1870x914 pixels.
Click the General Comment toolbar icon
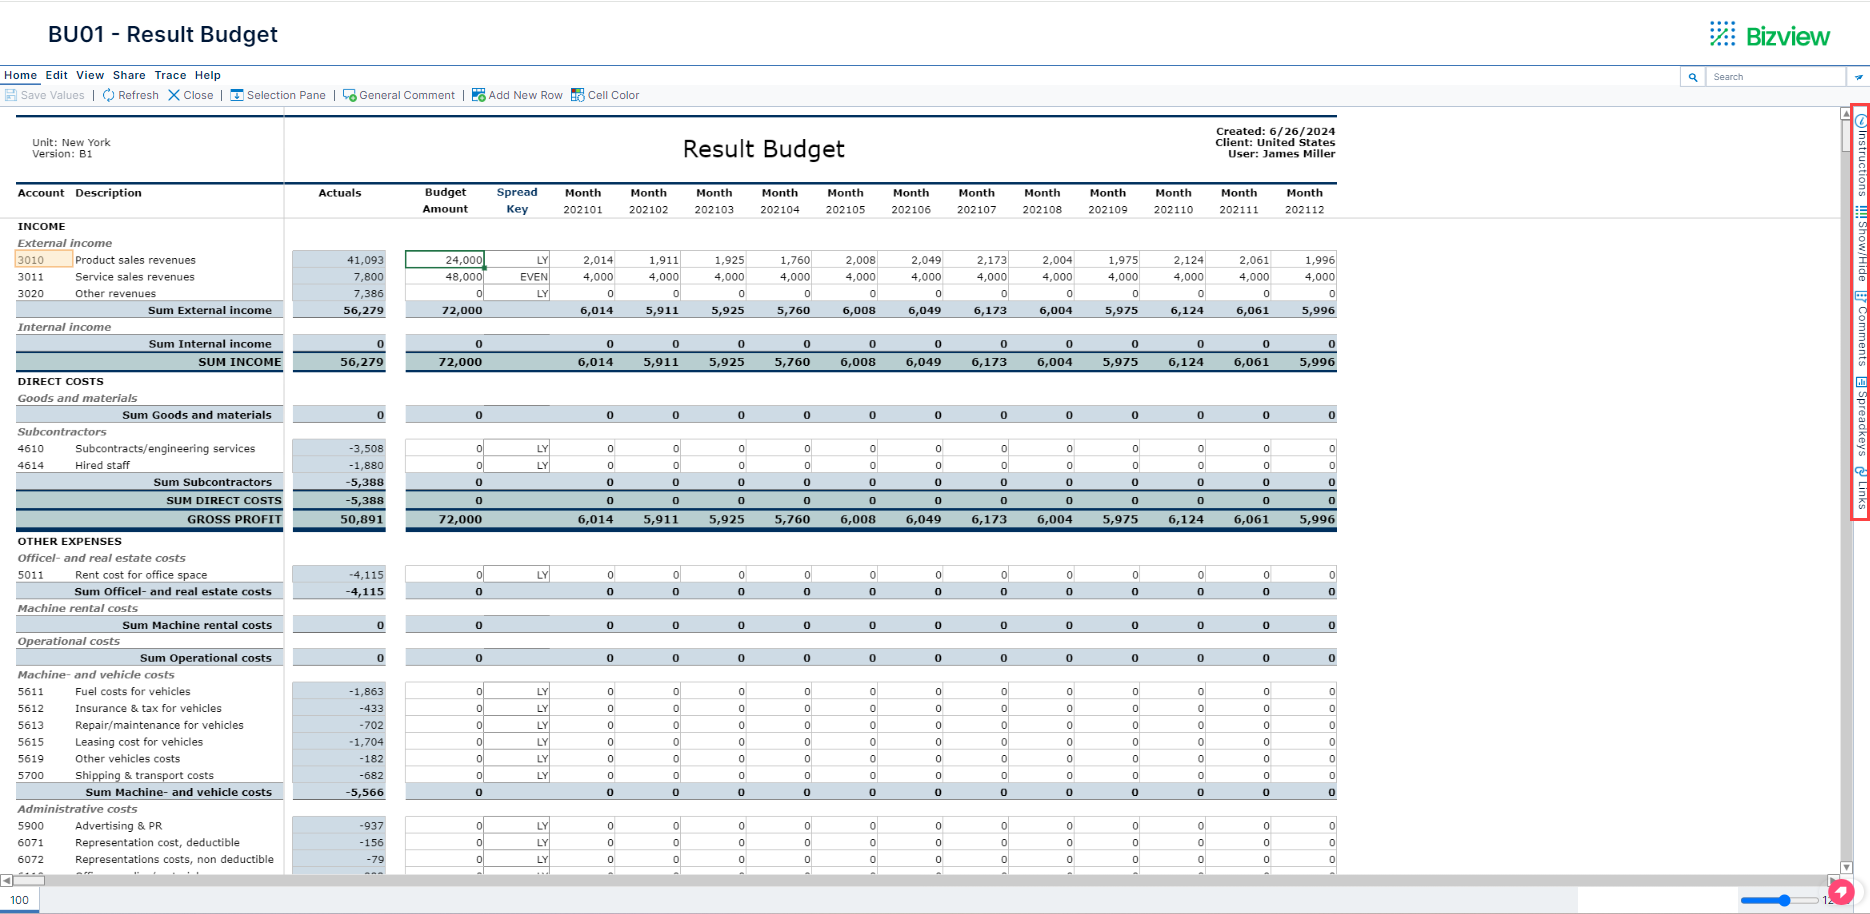pyautogui.click(x=398, y=95)
